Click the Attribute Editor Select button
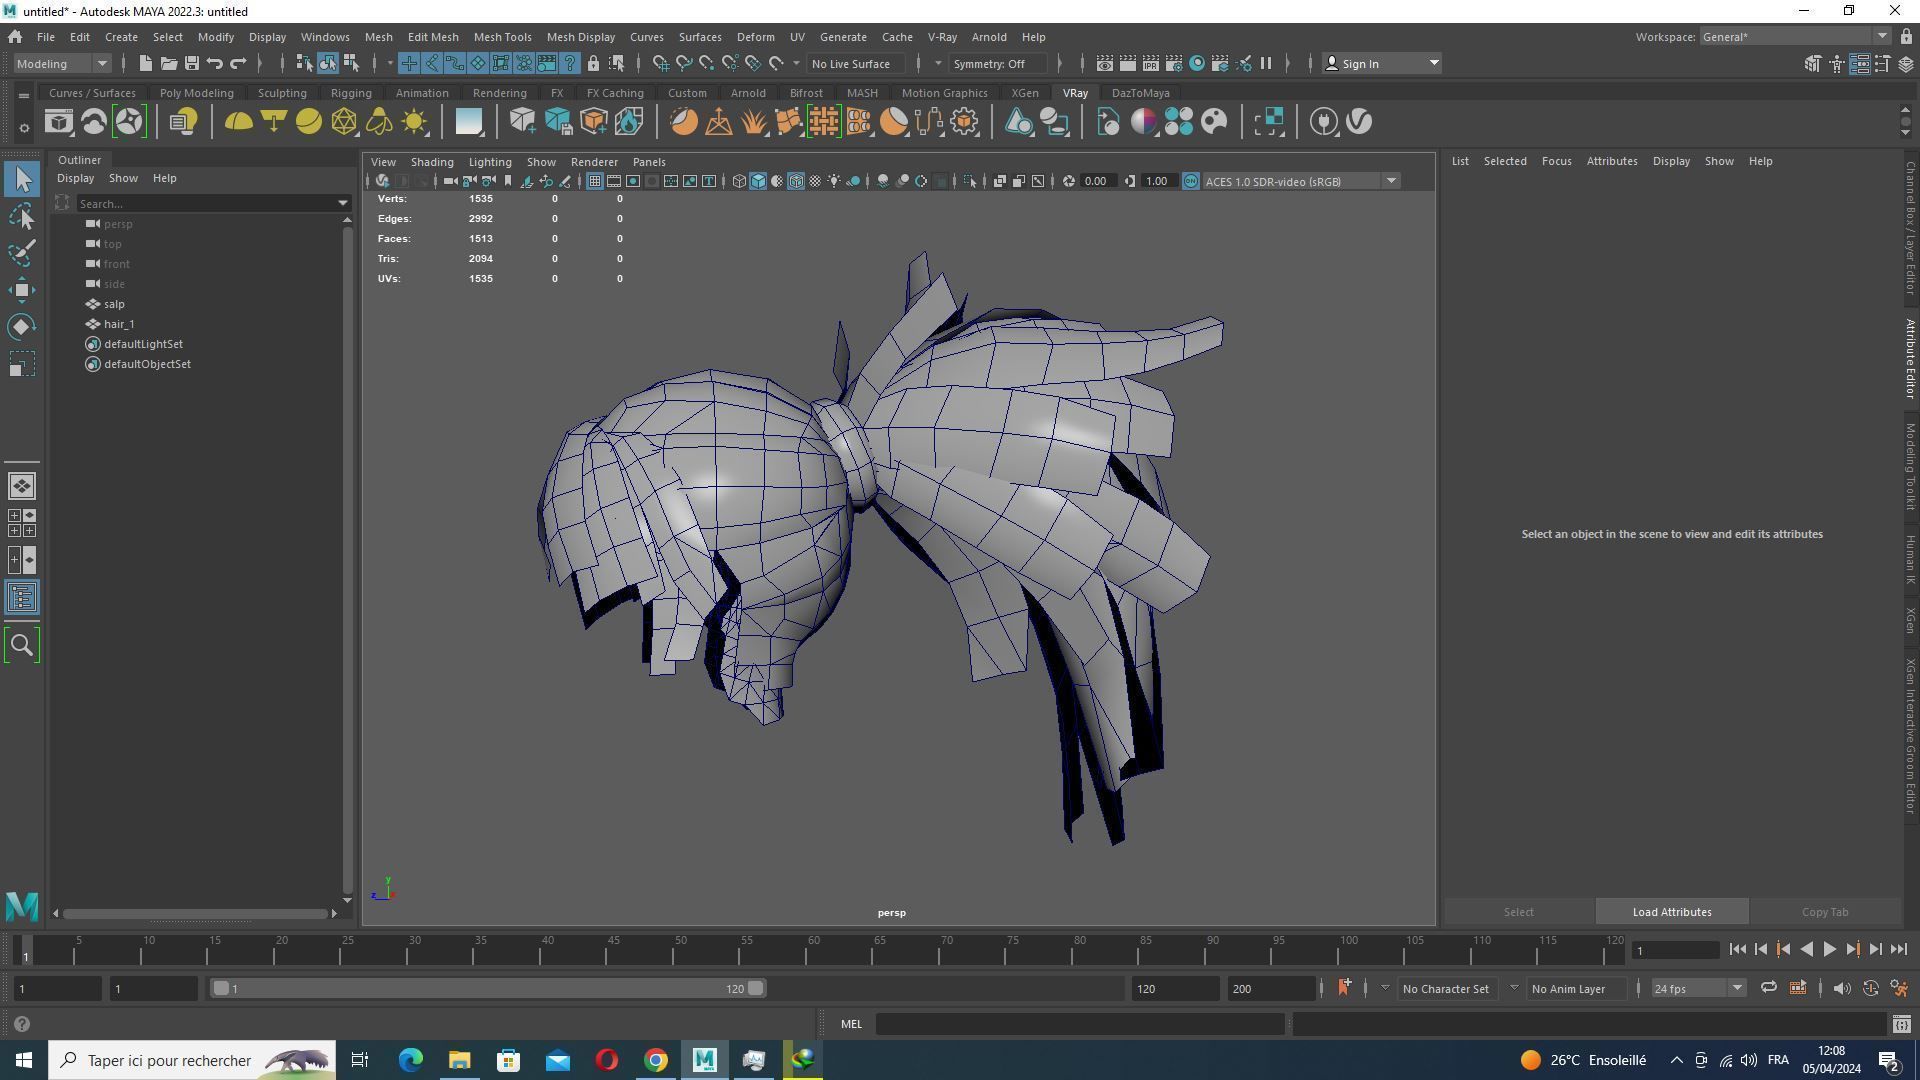The height and width of the screenshot is (1080, 1920). click(x=1518, y=912)
